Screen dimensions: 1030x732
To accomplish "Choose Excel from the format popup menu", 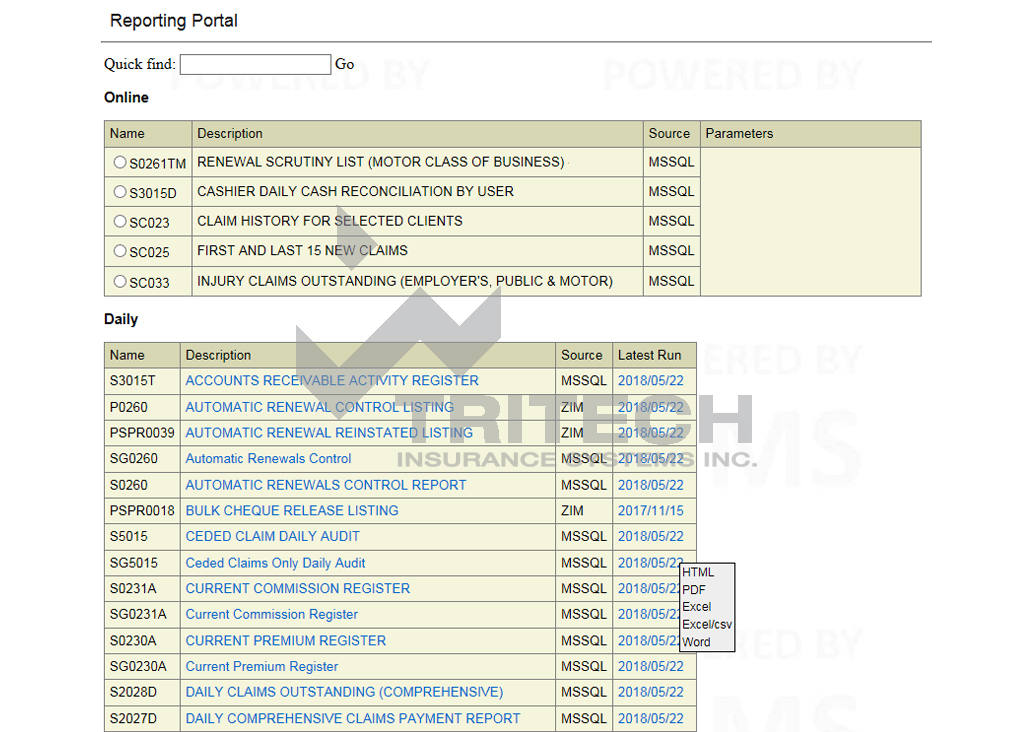I will [696, 606].
